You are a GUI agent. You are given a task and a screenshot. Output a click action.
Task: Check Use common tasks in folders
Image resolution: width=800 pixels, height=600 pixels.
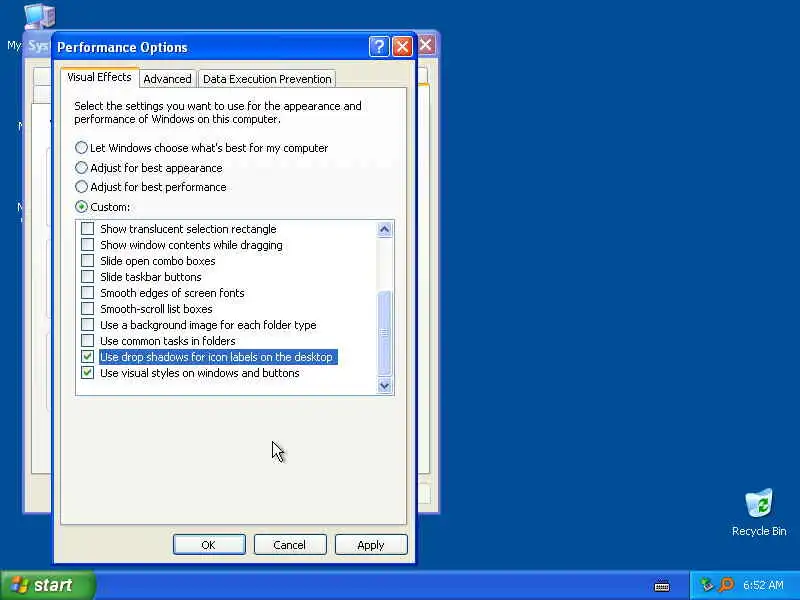pos(88,340)
